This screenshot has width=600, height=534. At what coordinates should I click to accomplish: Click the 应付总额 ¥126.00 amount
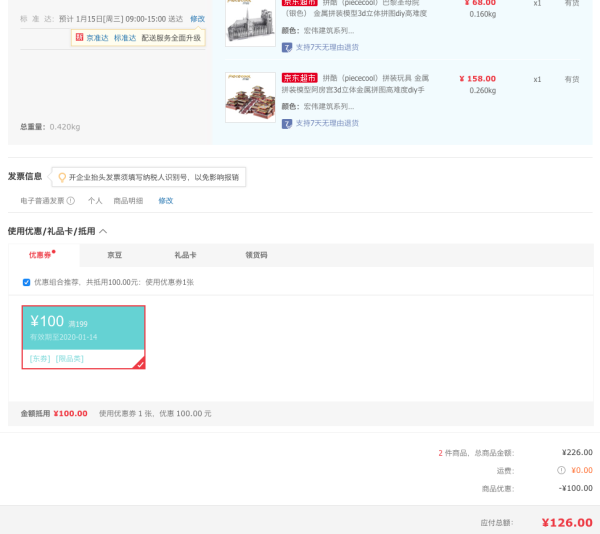tap(567, 523)
